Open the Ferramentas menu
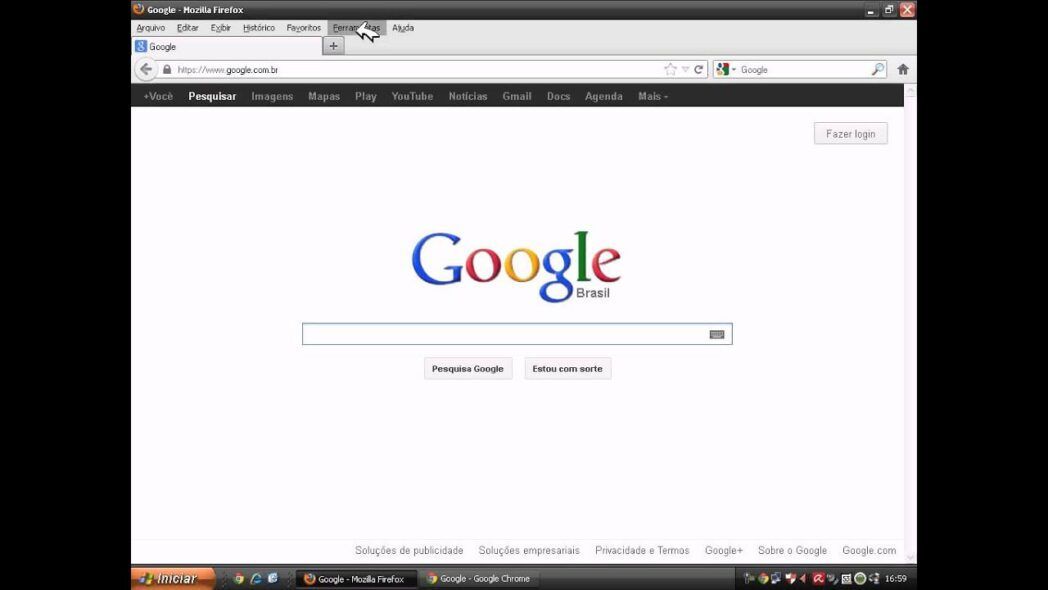 coord(356,28)
